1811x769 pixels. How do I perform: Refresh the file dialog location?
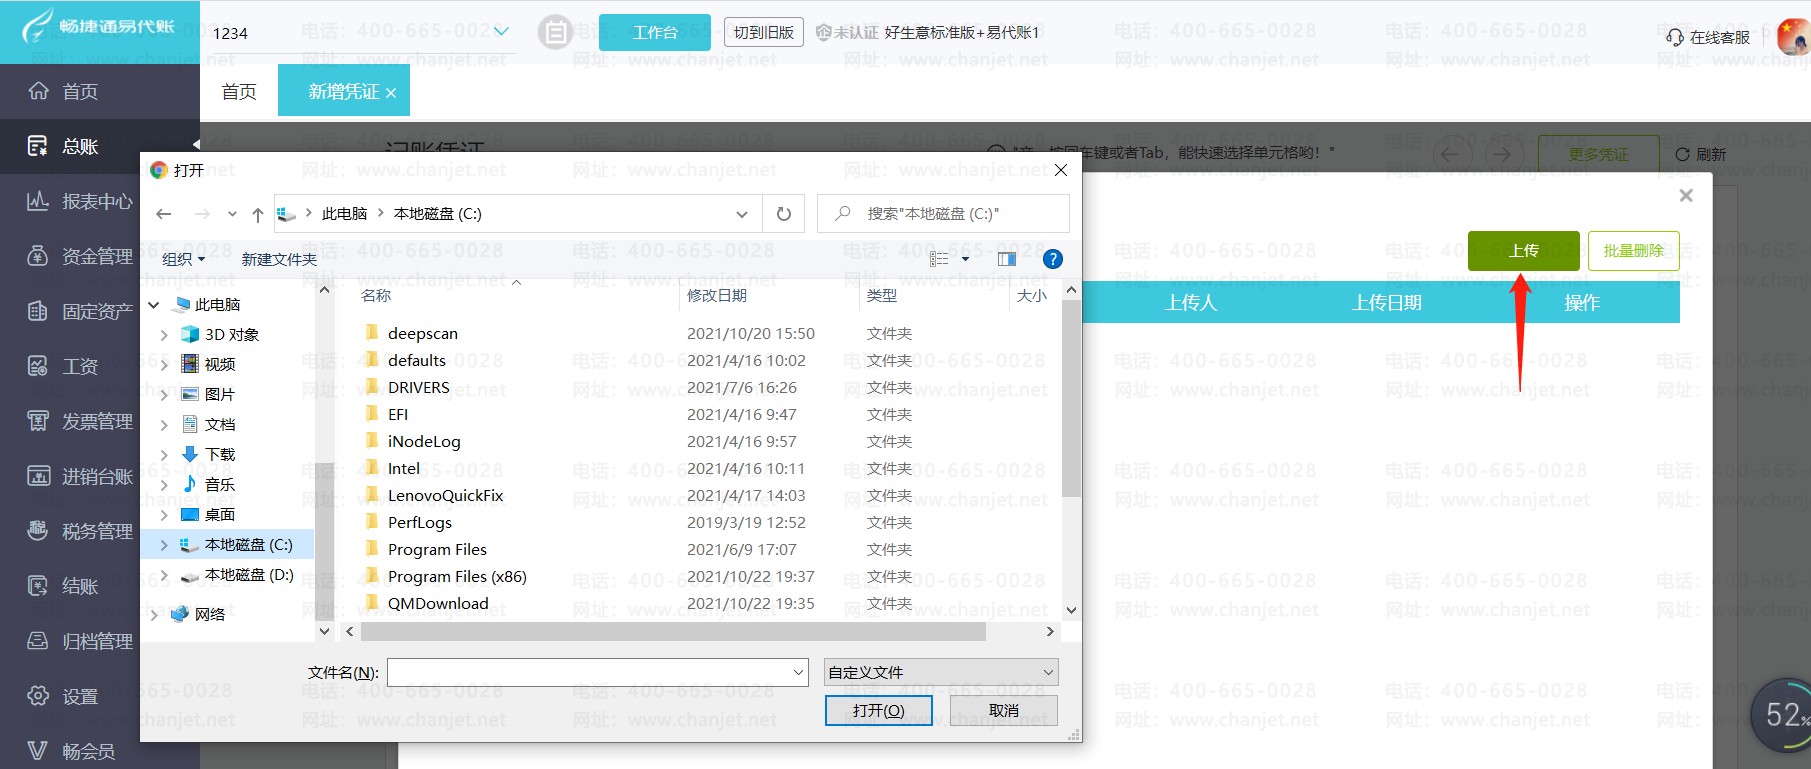(784, 214)
